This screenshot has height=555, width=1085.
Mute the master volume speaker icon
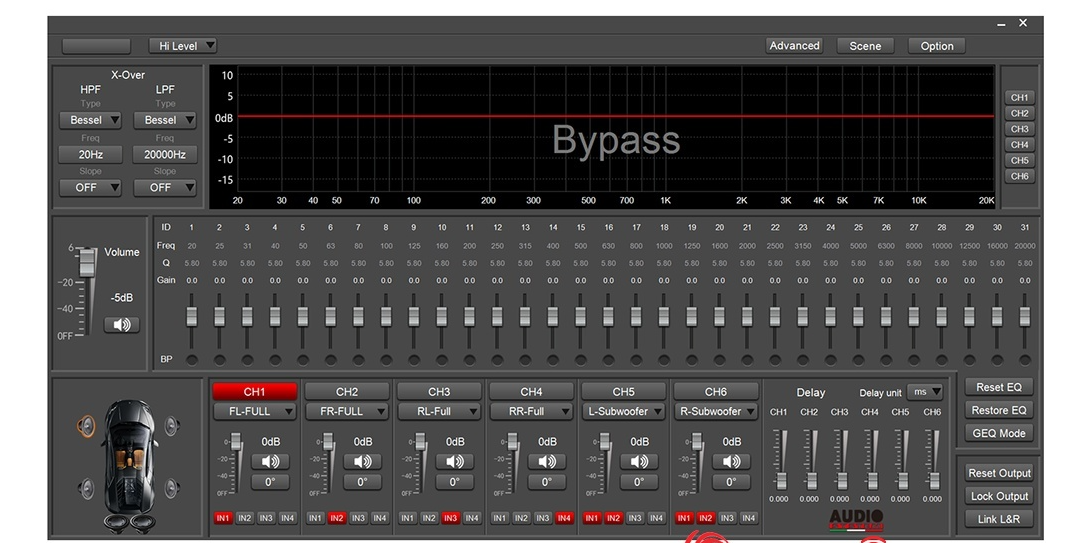click(121, 325)
